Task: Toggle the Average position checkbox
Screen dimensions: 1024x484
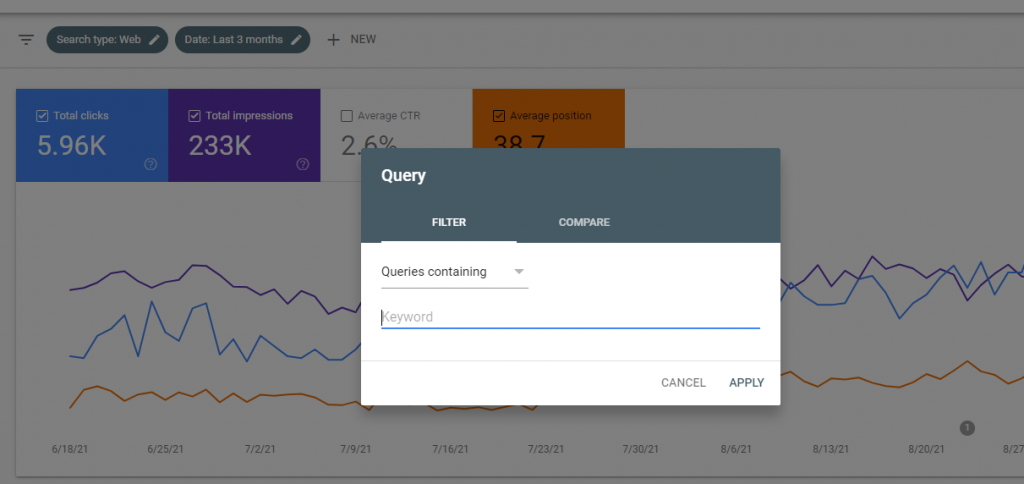Action: [499, 116]
